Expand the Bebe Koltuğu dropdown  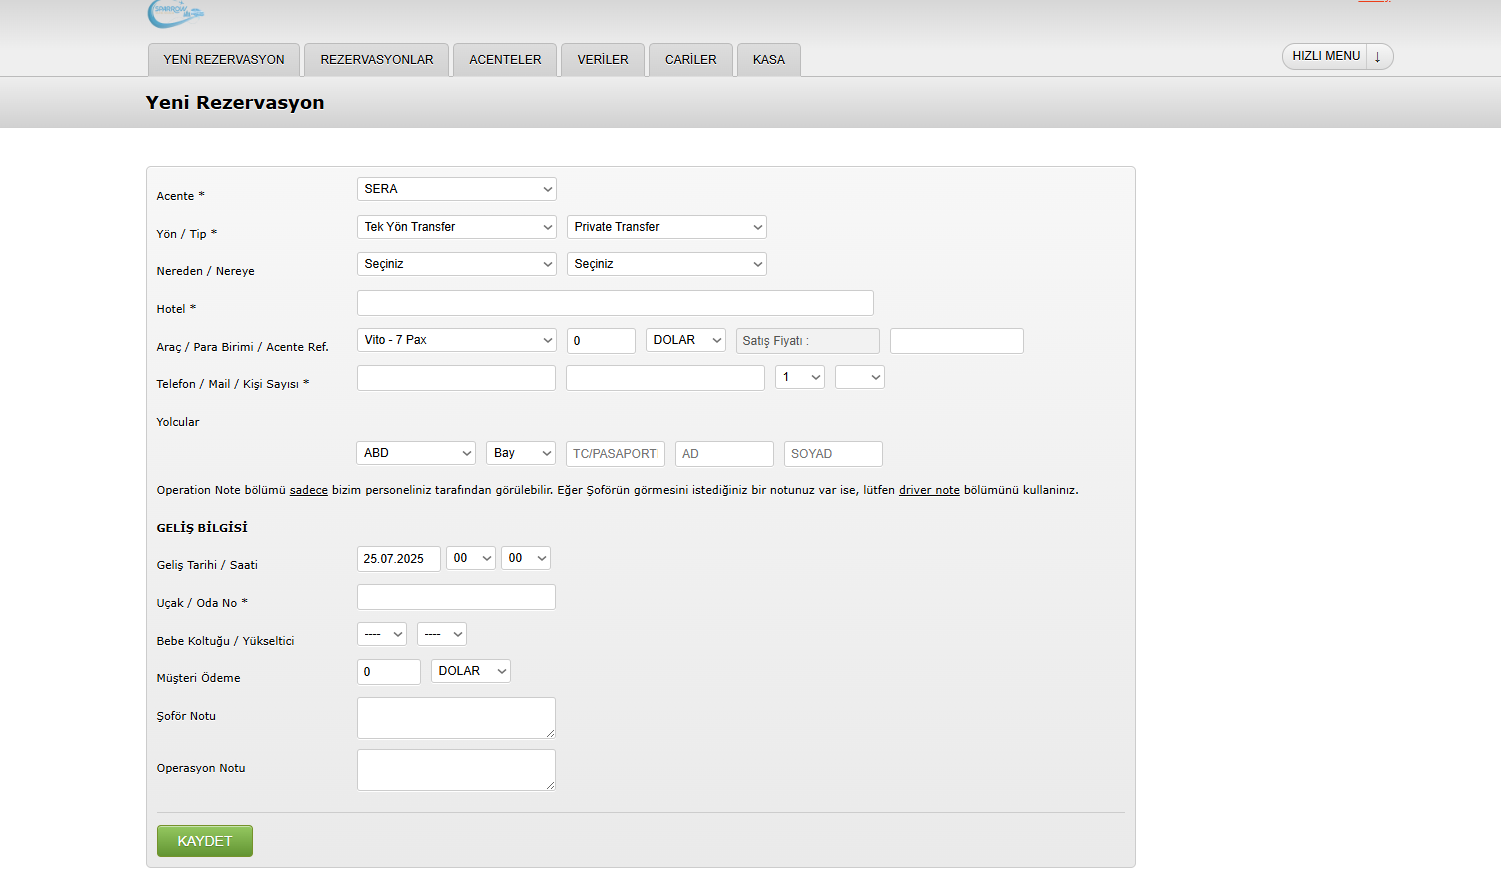(x=382, y=634)
